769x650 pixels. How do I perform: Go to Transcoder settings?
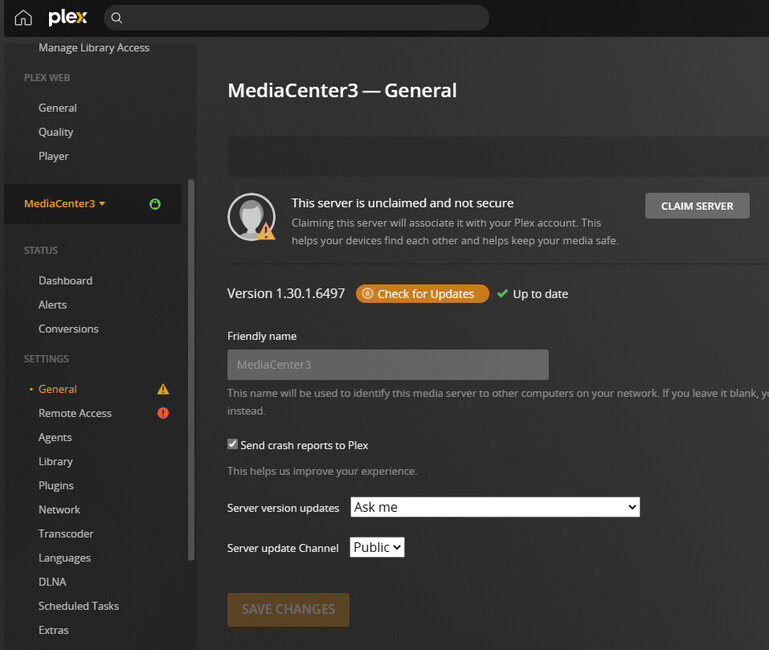pyautogui.click(x=66, y=534)
